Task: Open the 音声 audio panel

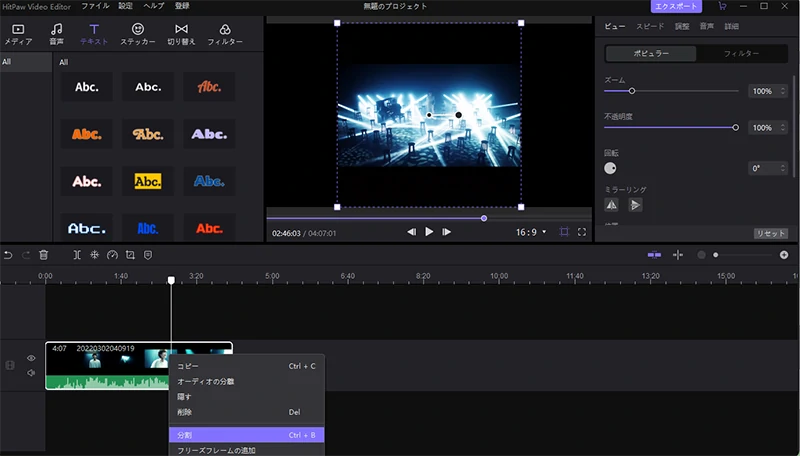Action: click(57, 34)
